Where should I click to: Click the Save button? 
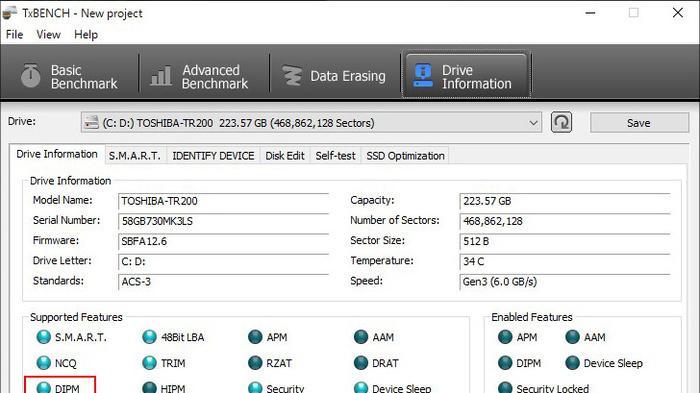coord(639,123)
